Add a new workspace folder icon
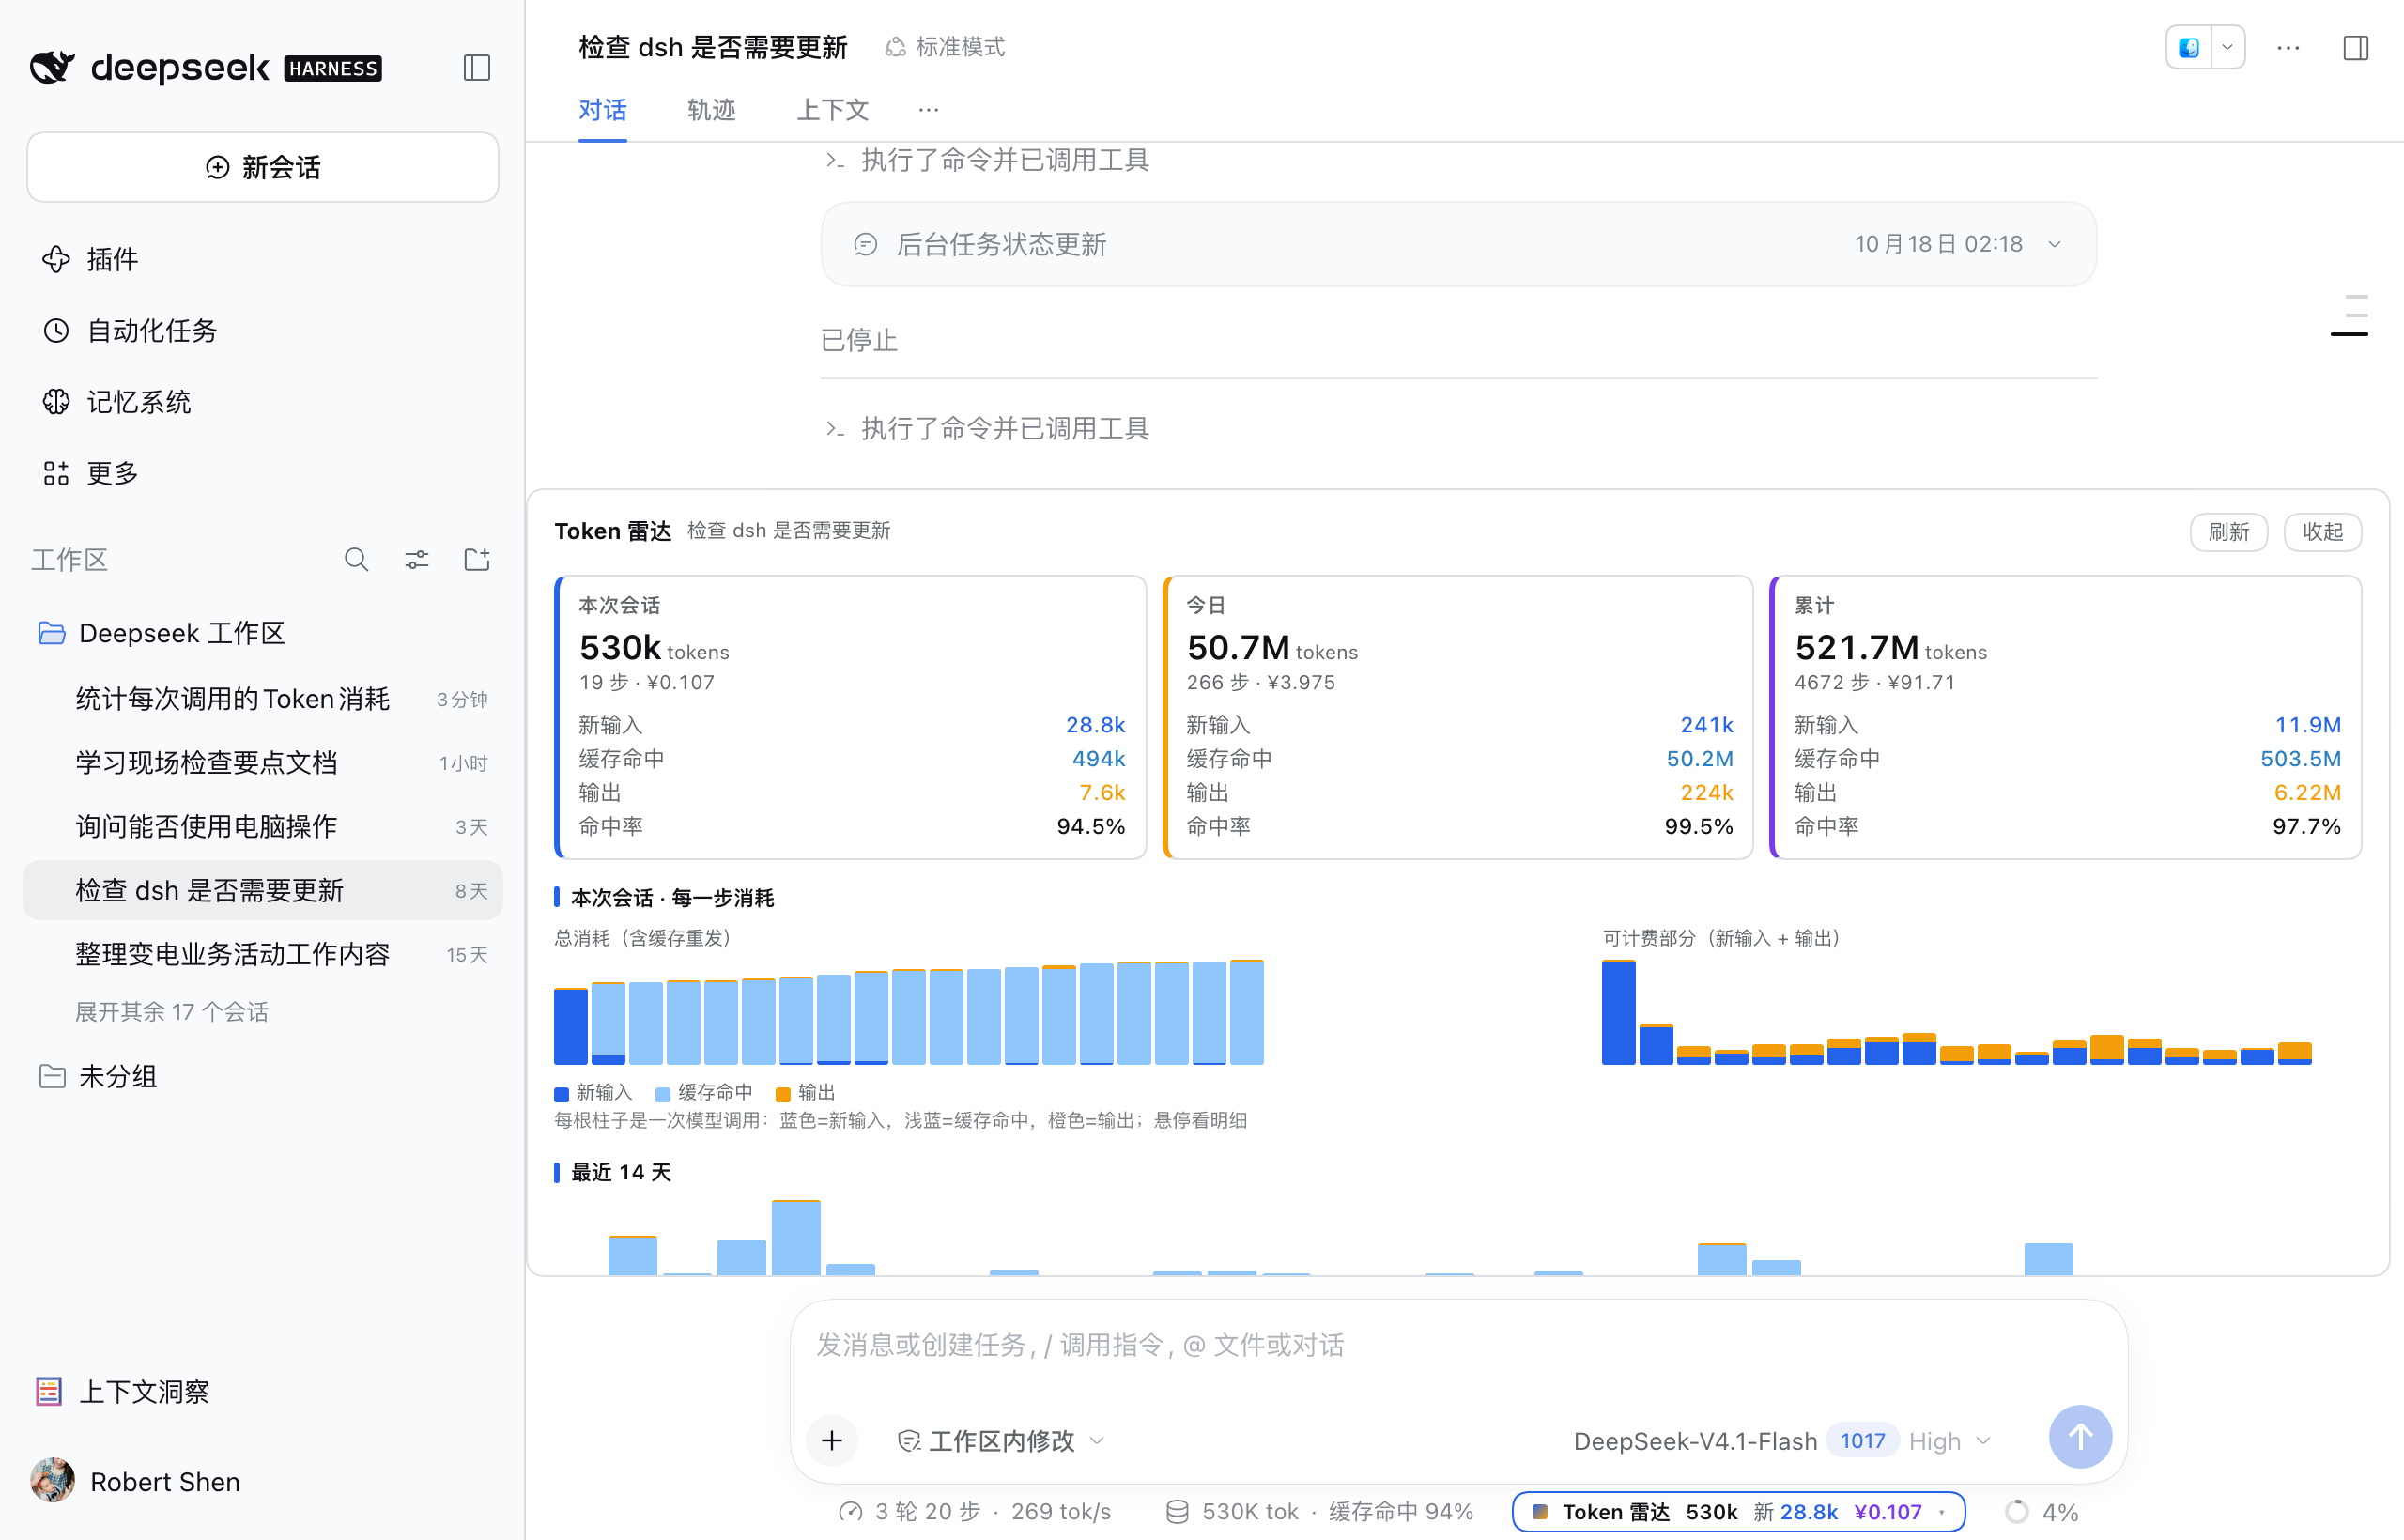This screenshot has height=1540, width=2404. tap(477, 559)
